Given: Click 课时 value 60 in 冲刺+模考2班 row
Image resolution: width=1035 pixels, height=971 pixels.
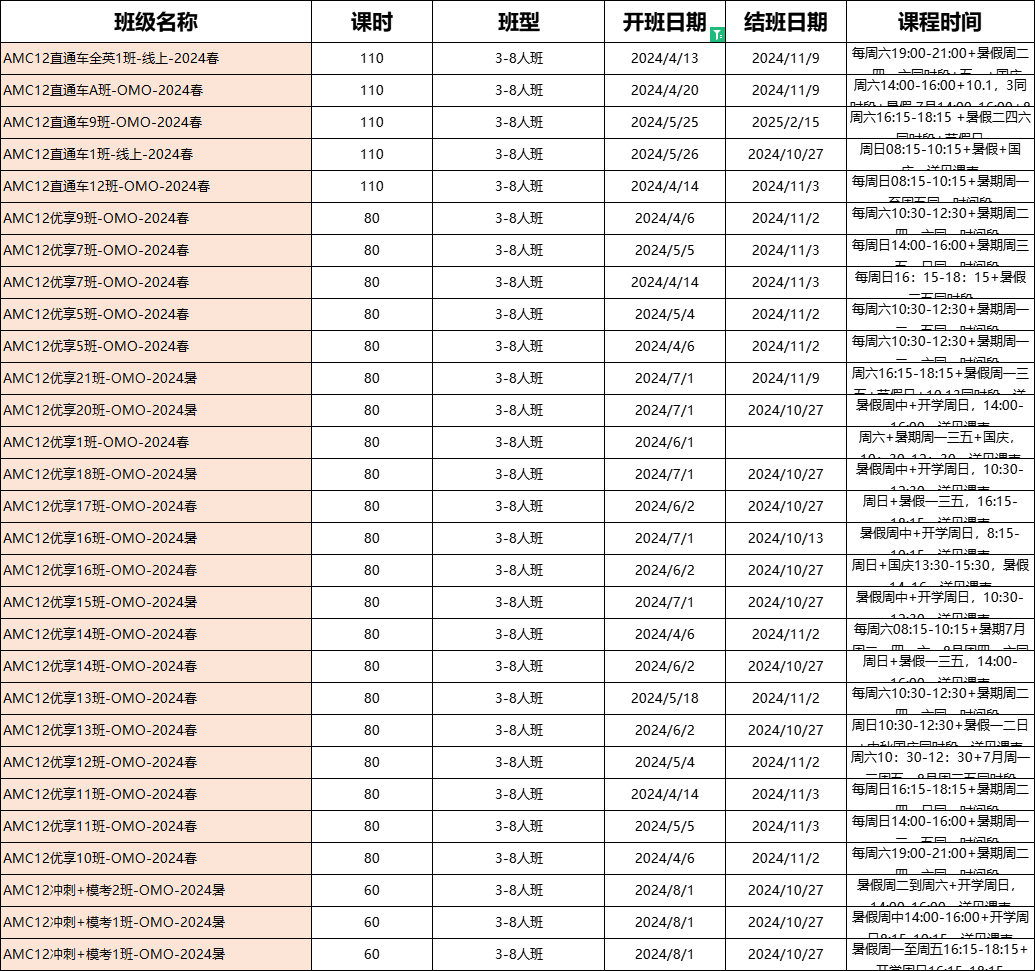Looking at the screenshot, I should 372,890.
